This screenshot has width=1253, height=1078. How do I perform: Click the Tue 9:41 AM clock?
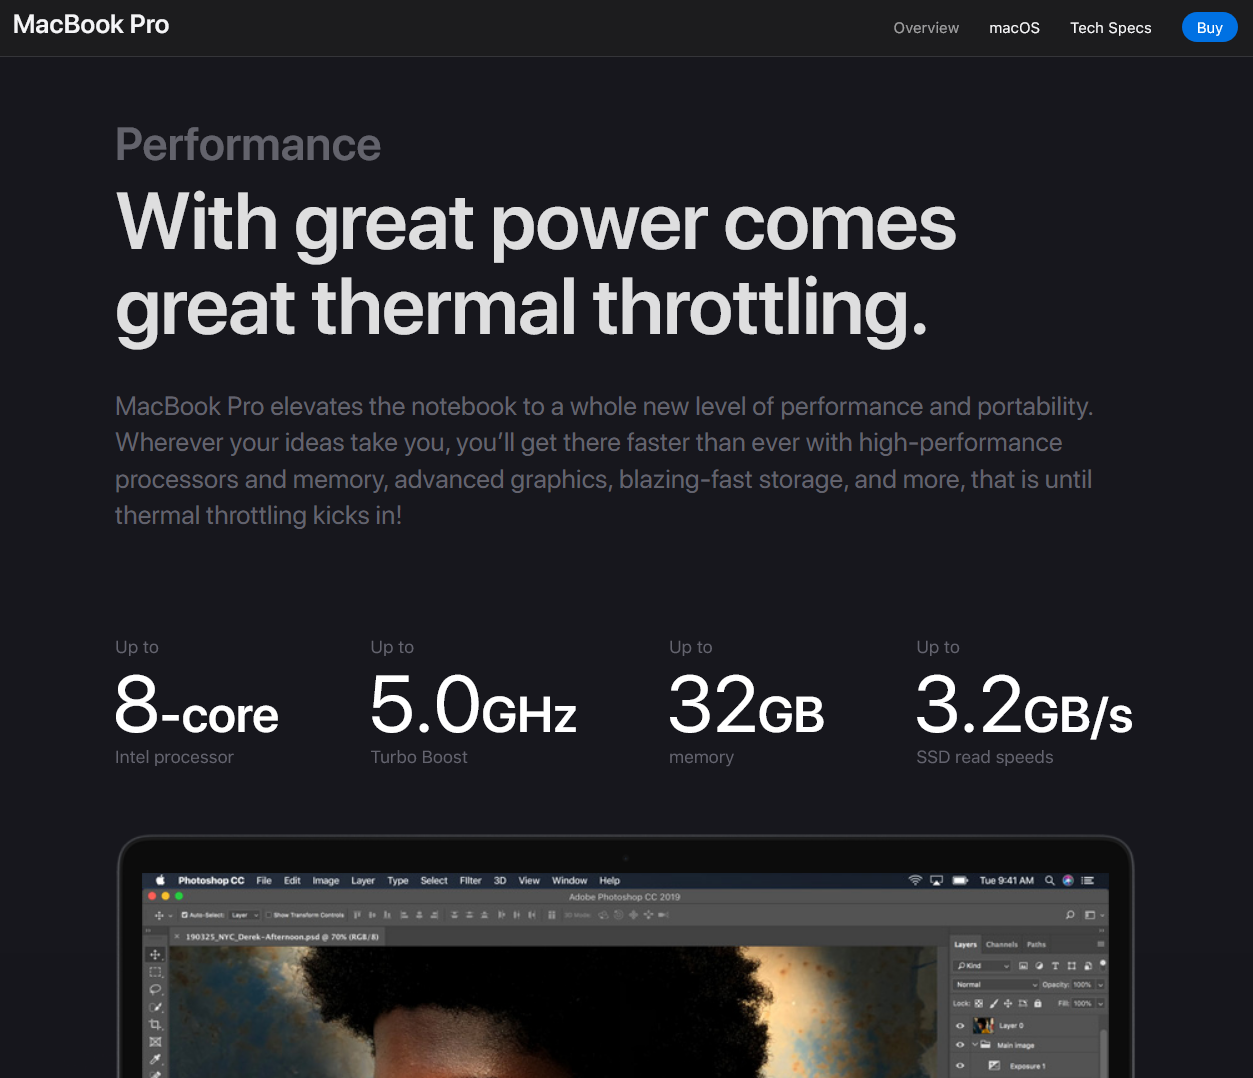pyautogui.click(x=1007, y=880)
